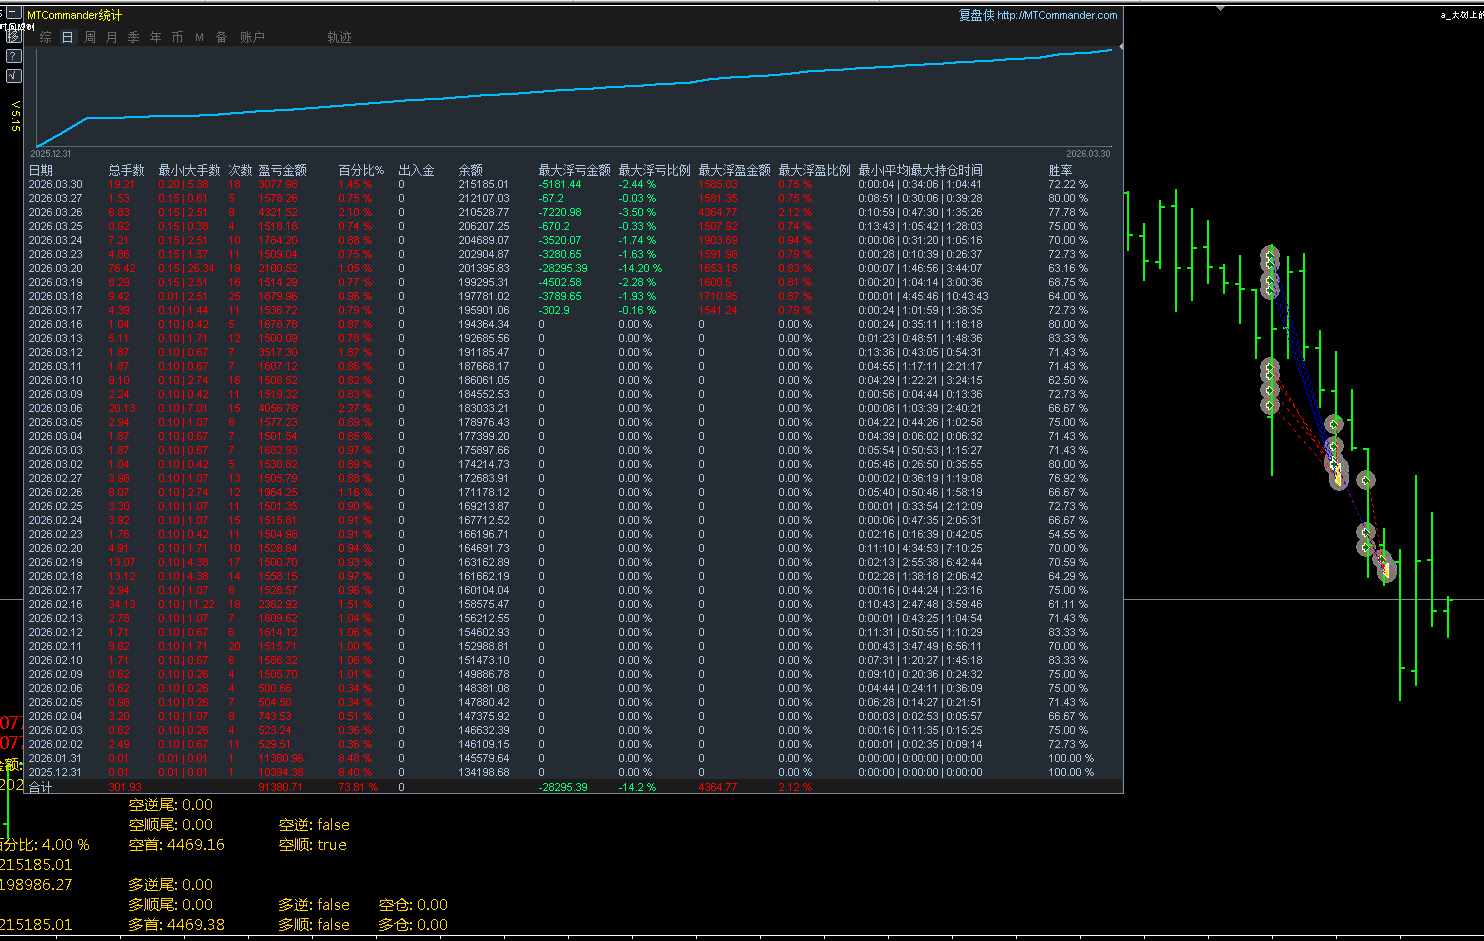Select the 2026.03.18 date row
The width and height of the screenshot is (1484, 941).
[x=55, y=296]
